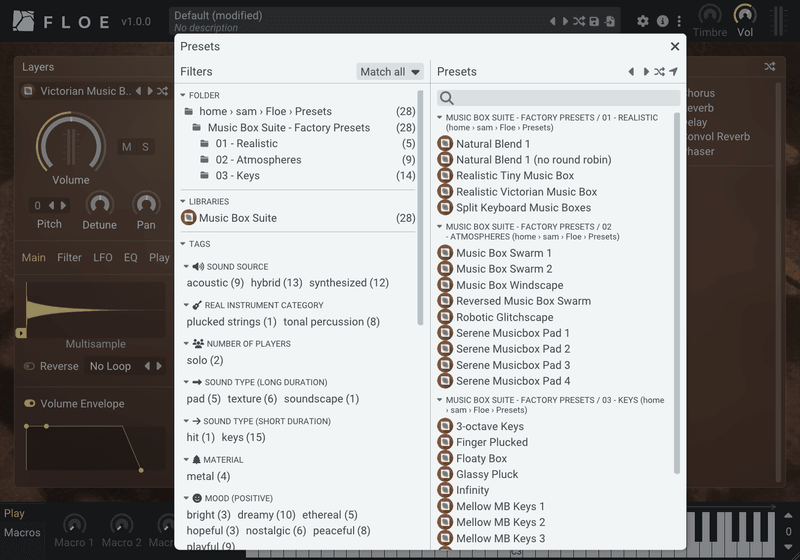The image size is (800, 560).
Task: Save the current preset with floppy icon
Action: click(x=594, y=21)
